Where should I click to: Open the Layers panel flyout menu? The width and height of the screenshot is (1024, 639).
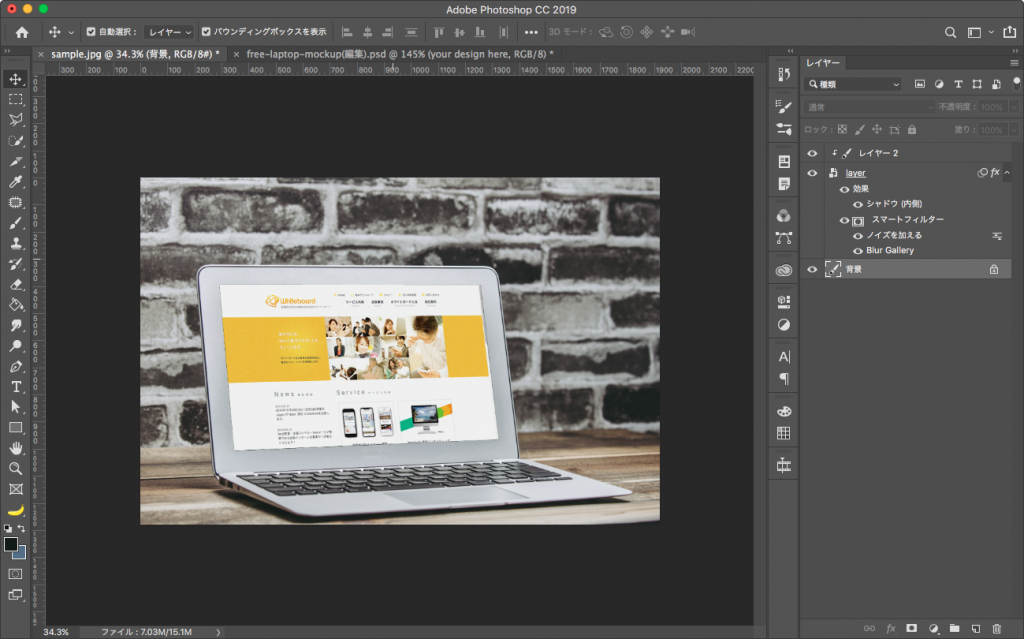pos(1012,62)
